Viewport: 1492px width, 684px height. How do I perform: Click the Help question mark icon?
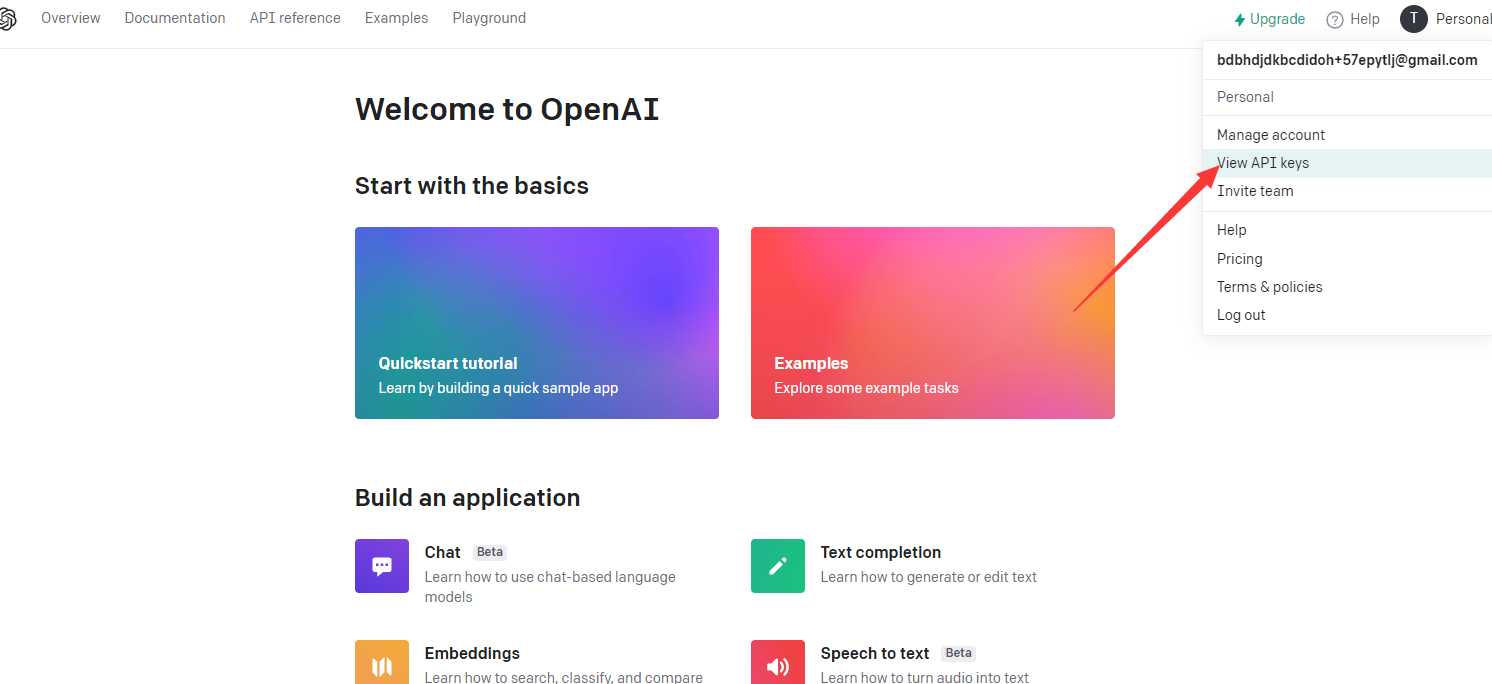1334,19
